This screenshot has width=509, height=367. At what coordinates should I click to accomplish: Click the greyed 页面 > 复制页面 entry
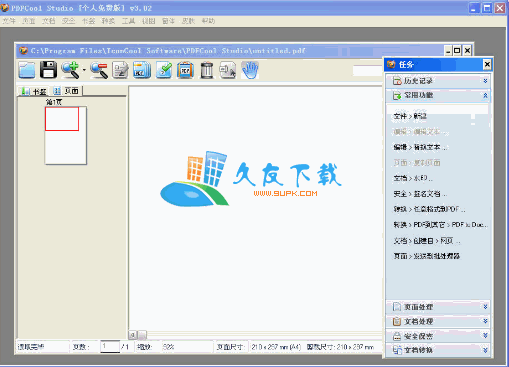pos(417,163)
